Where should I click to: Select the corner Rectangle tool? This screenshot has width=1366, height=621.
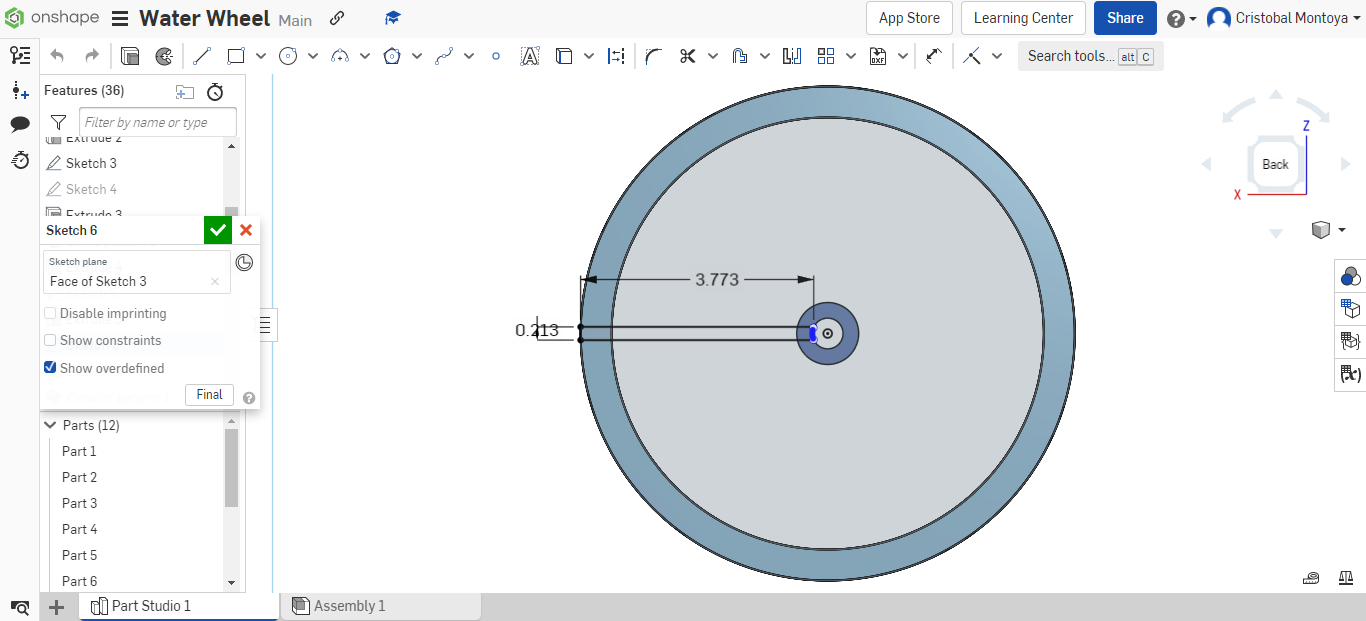point(236,56)
